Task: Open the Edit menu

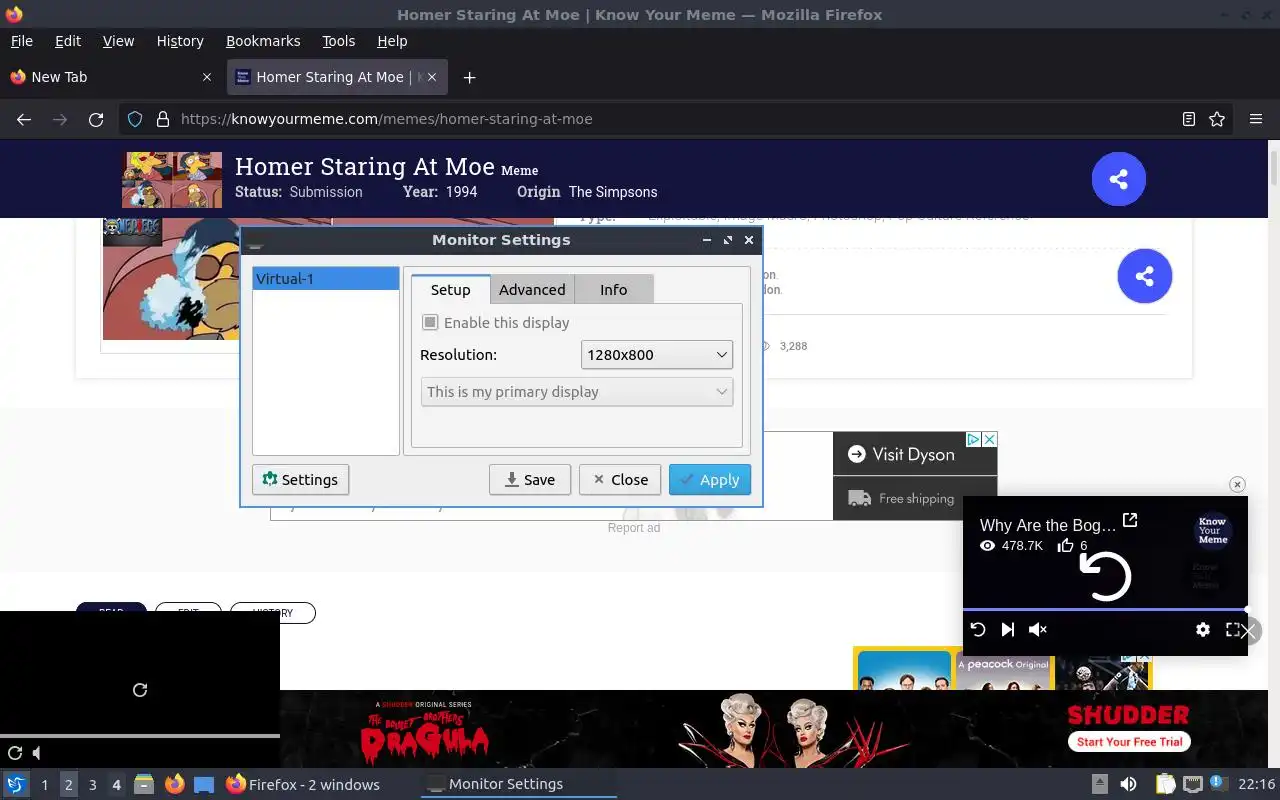Action: tap(68, 41)
